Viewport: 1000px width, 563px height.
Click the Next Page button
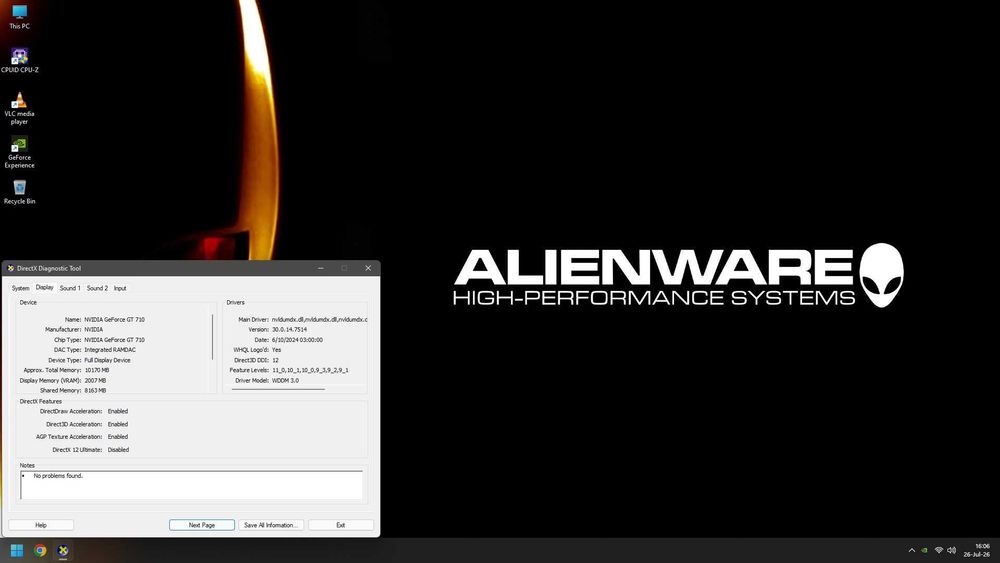(x=202, y=525)
